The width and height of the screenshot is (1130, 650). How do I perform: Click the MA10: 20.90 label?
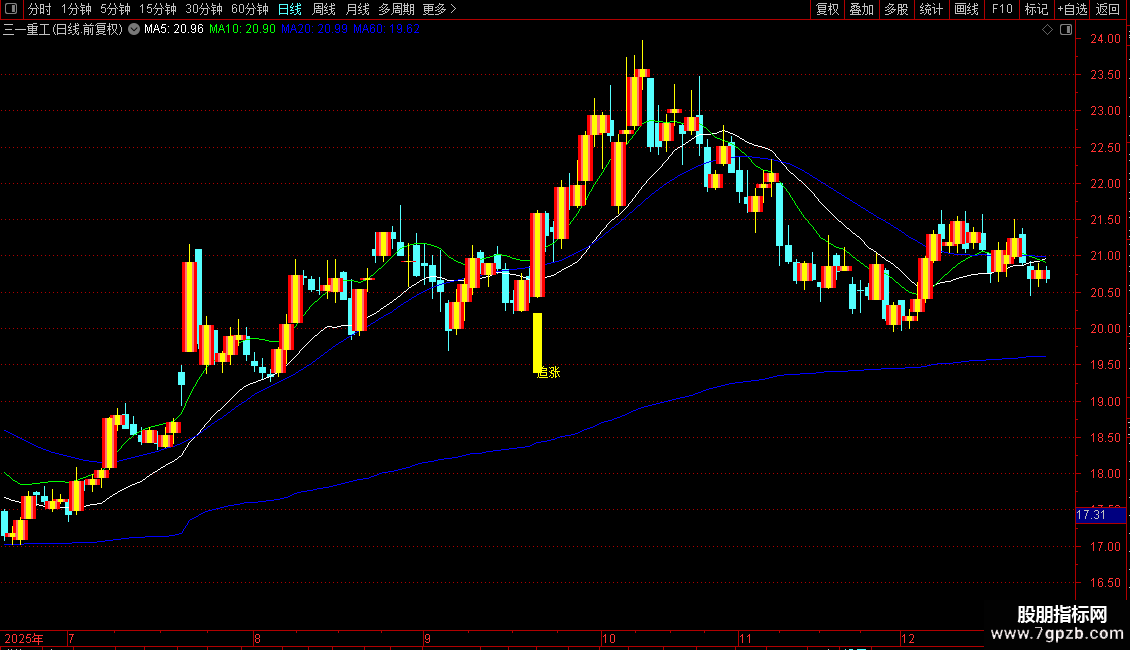point(242,30)
